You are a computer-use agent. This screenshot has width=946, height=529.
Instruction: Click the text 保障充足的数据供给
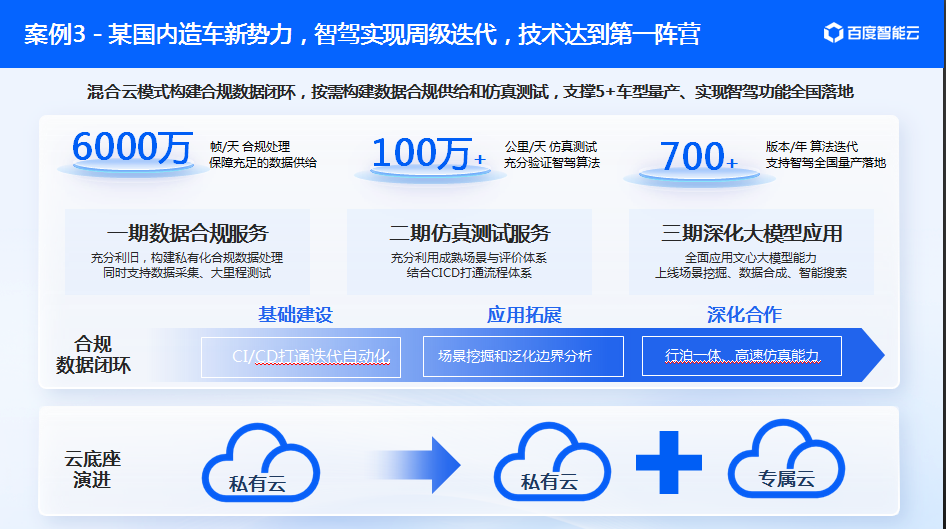[x=262, y=163]
